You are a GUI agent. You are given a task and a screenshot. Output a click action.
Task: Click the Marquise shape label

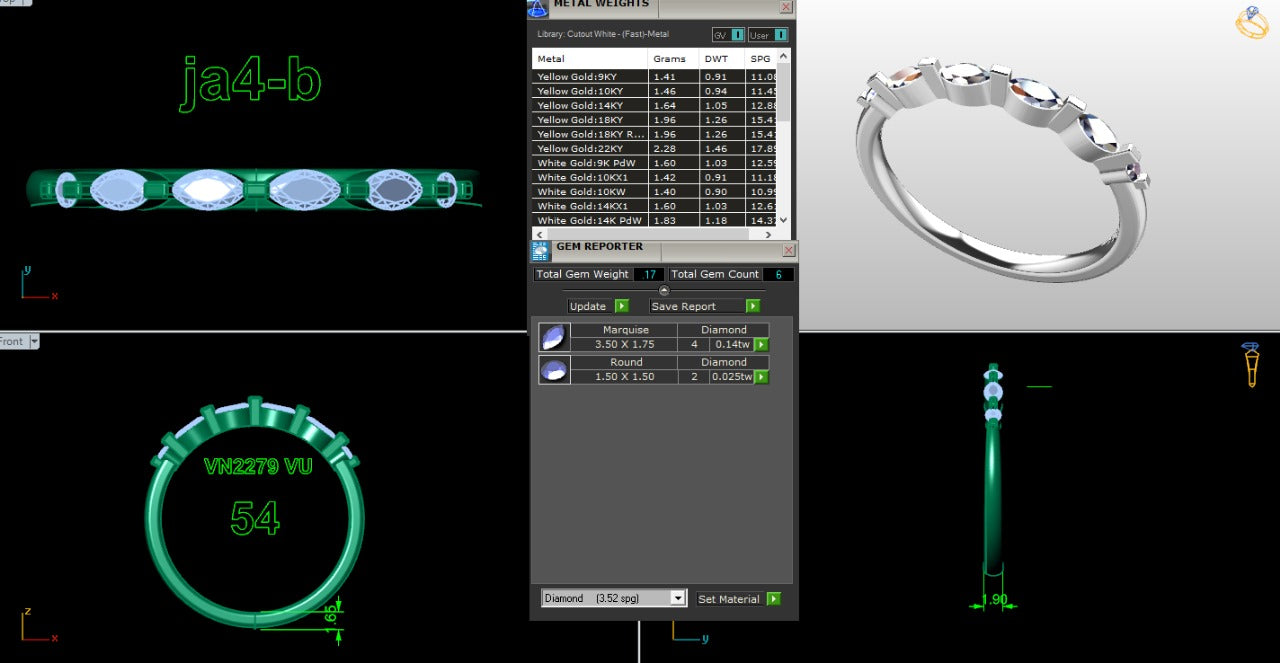(625, 330)
